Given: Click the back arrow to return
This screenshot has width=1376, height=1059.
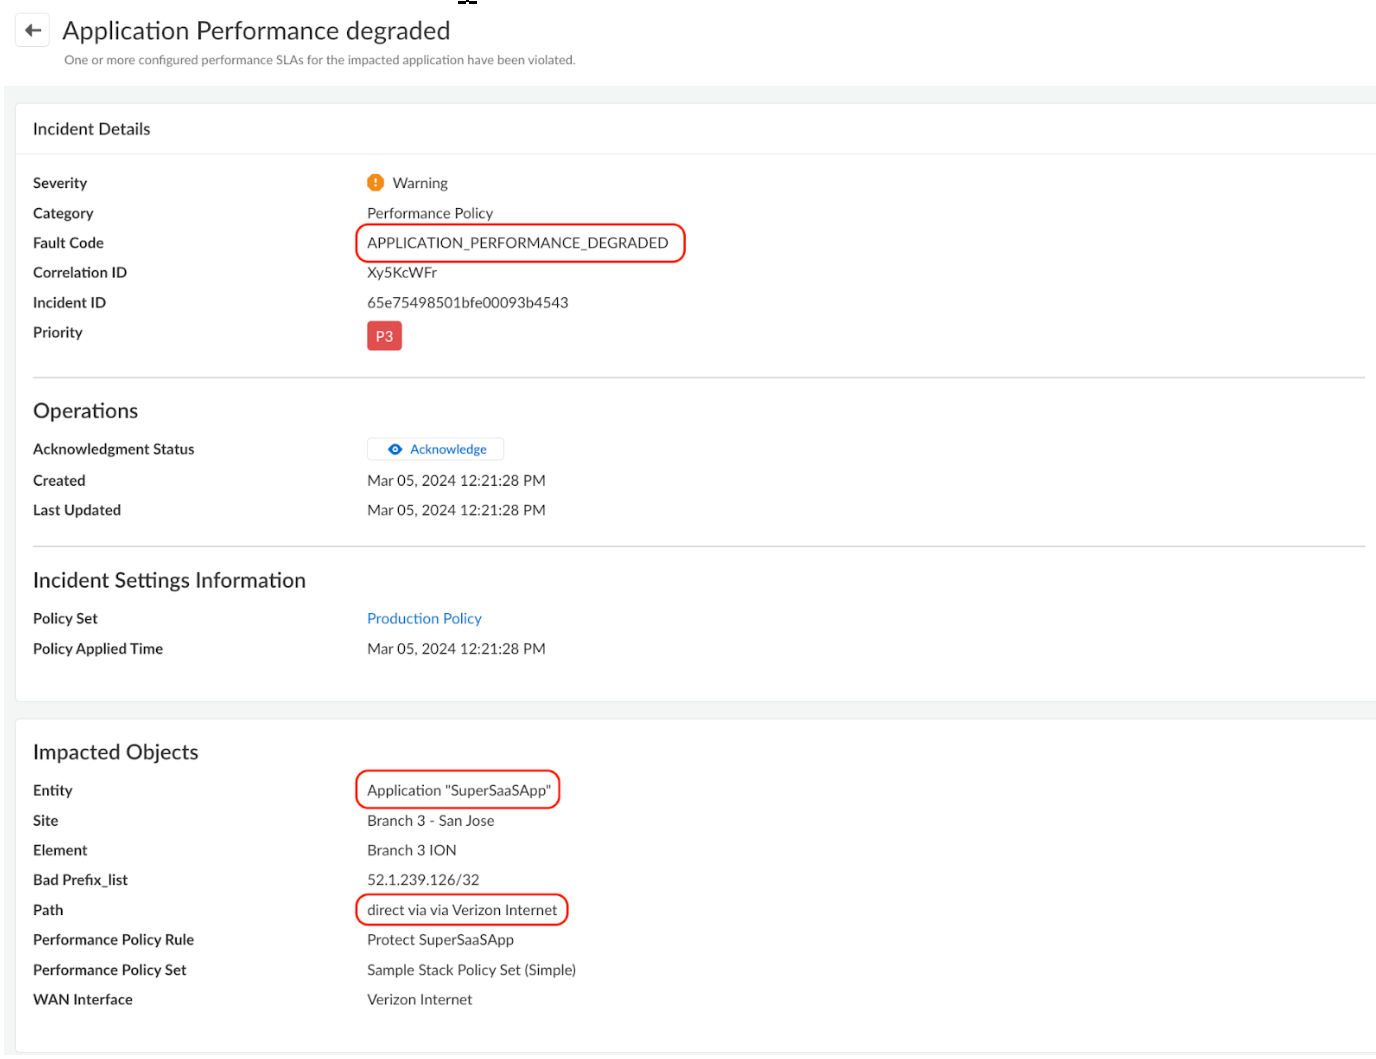Looking at the screenshot, I should coord(31,29).
